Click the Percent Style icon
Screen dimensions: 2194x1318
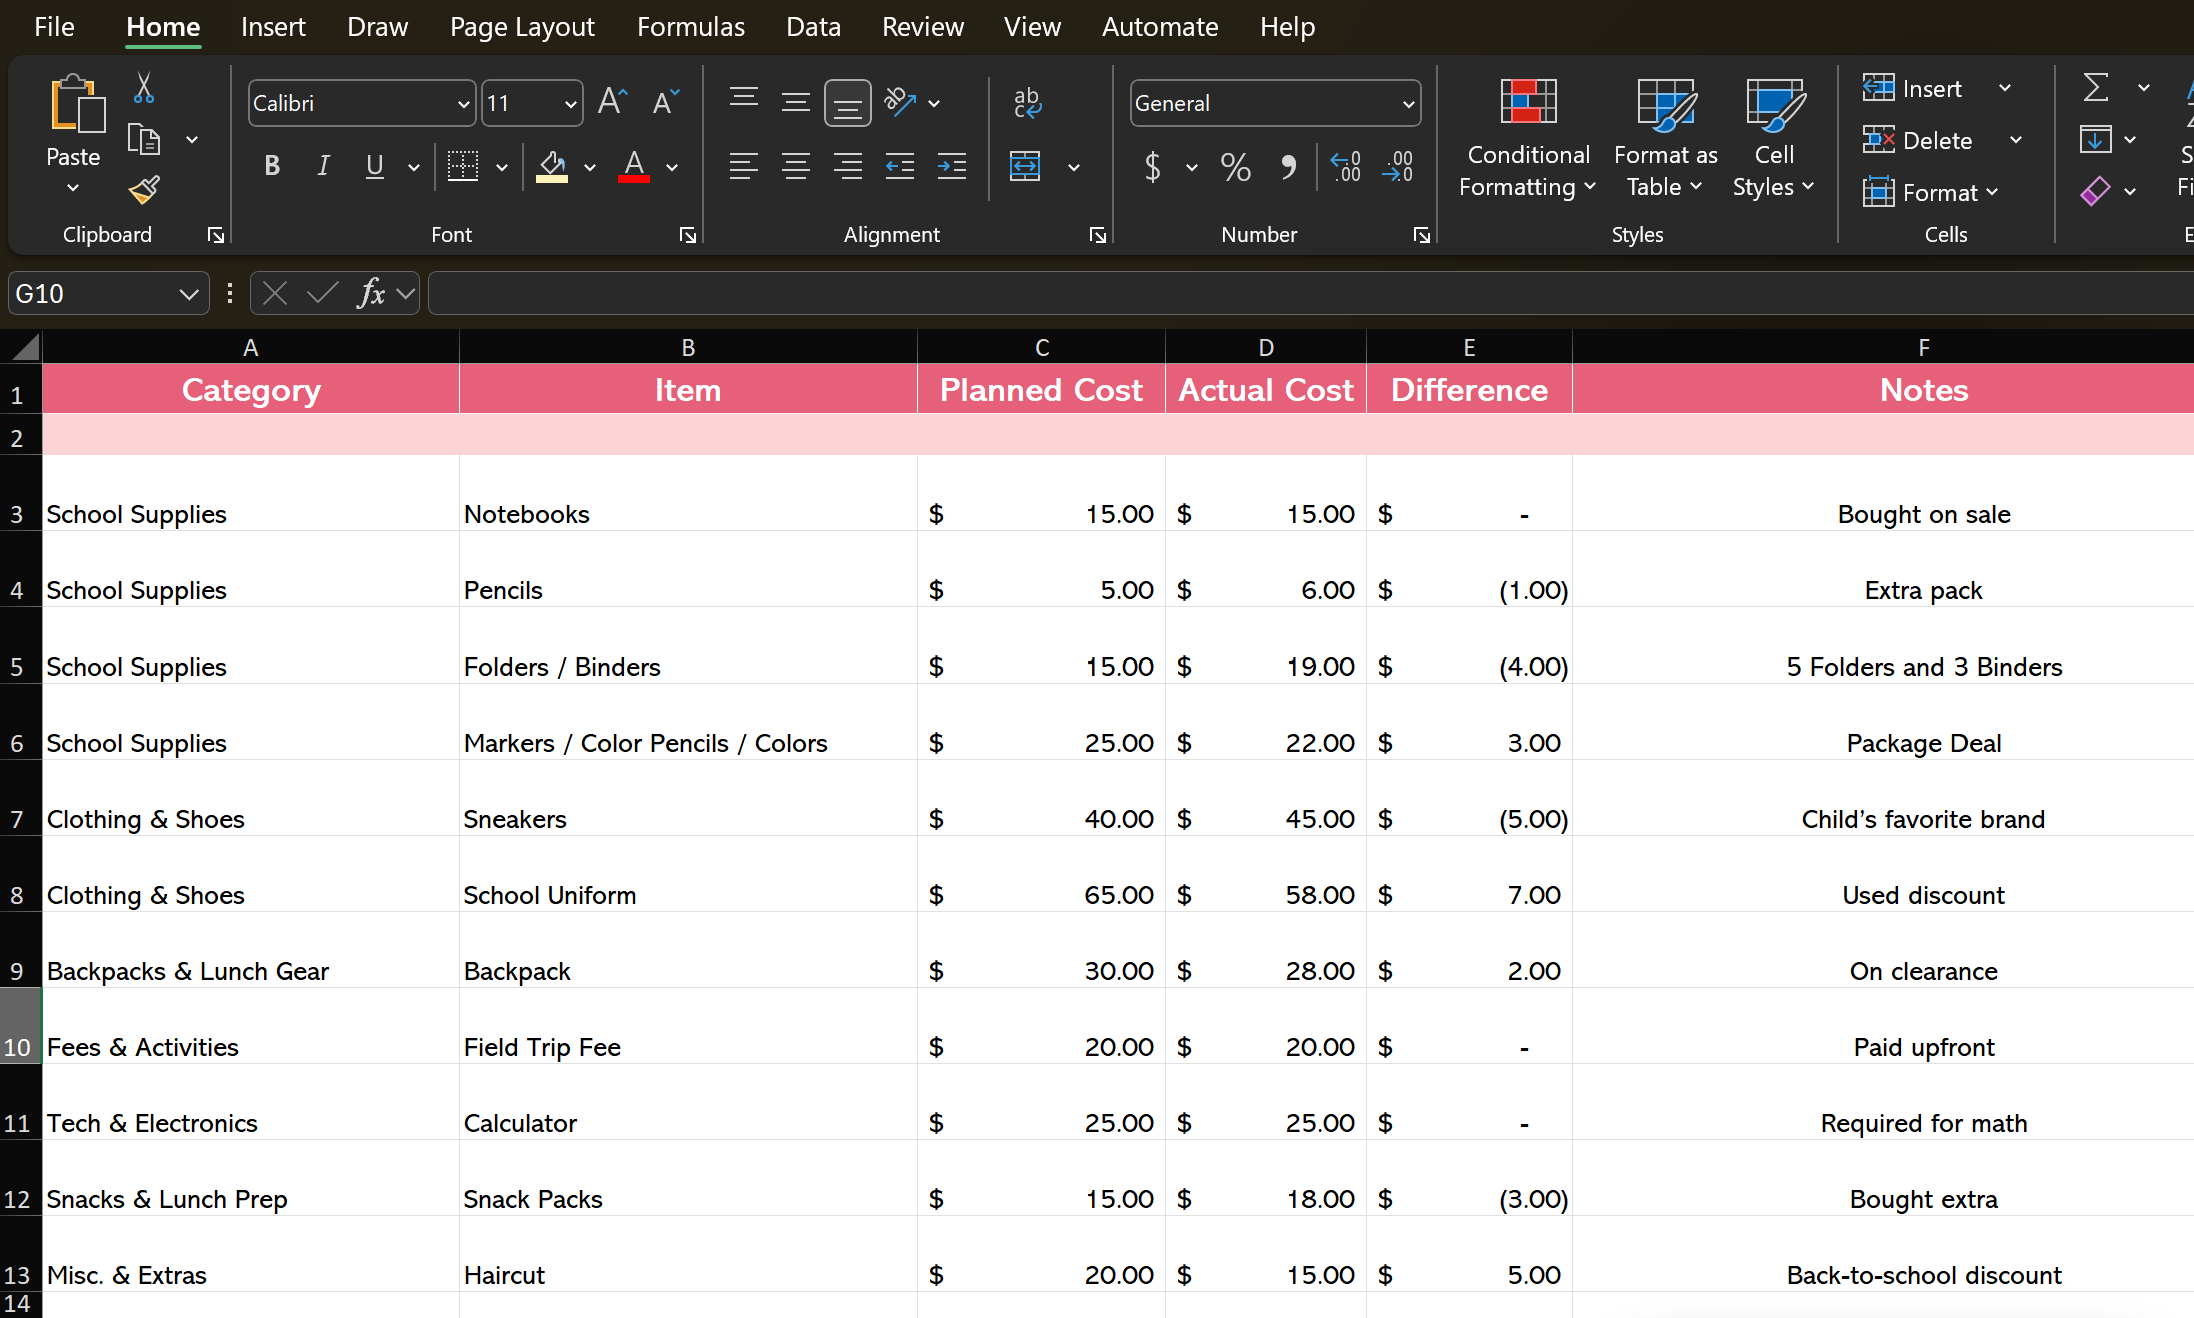1236,166
